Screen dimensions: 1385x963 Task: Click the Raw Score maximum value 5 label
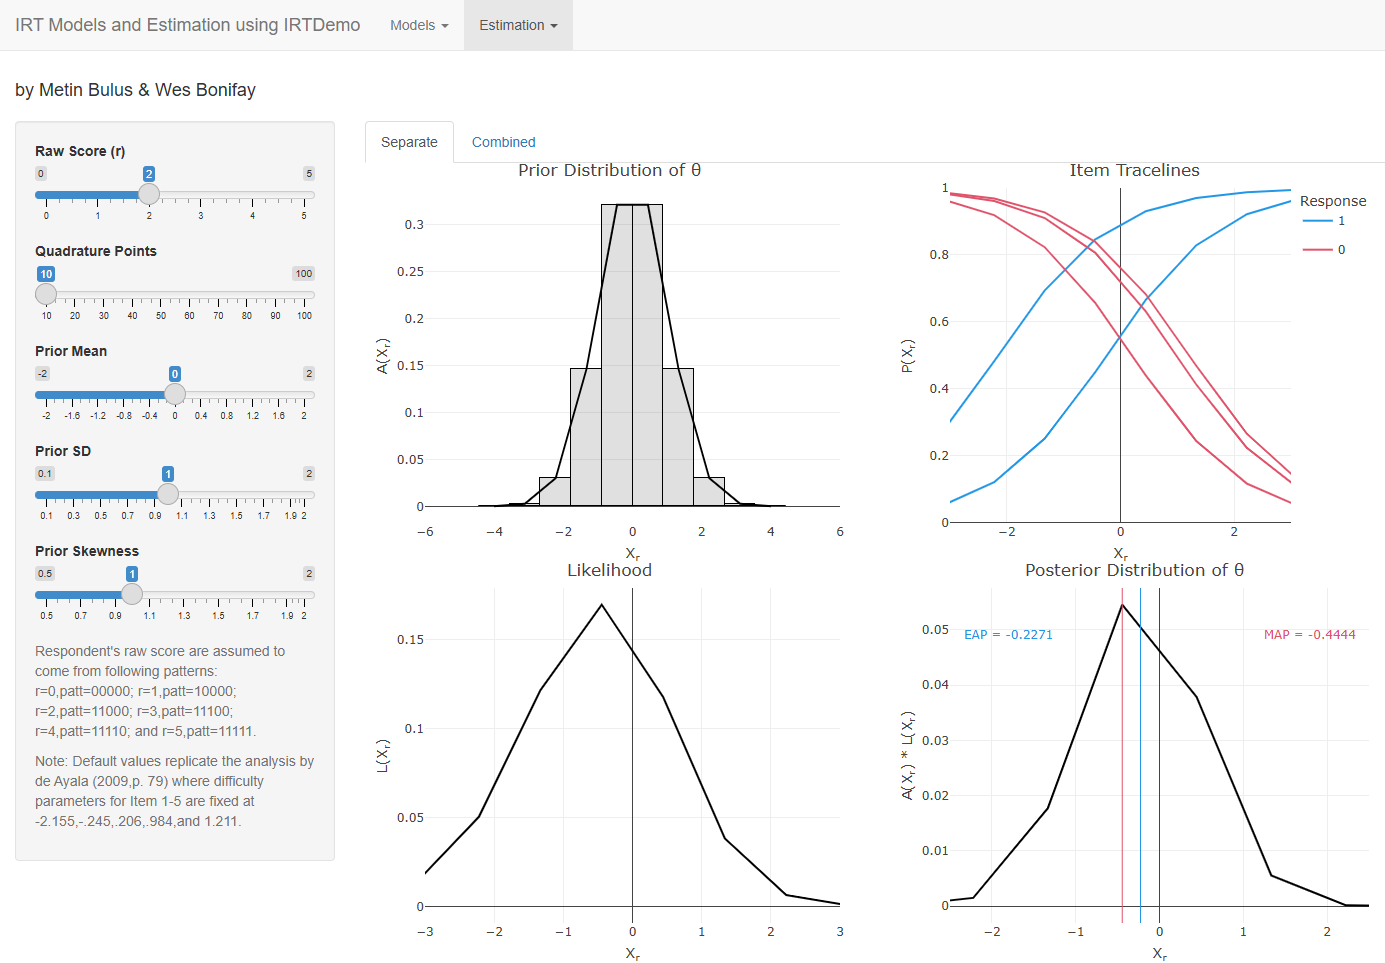click(309, 174)
